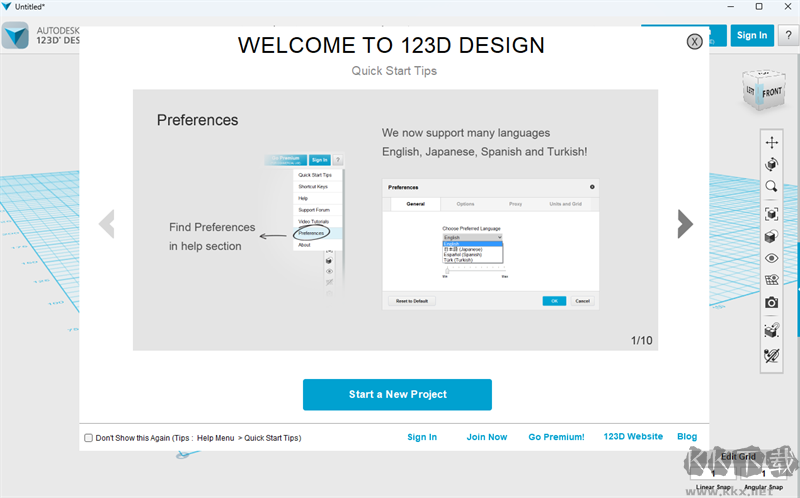This screenshot has height=498, width=800.
Task: Open the help question mark menu
Action: pos(789,35)
